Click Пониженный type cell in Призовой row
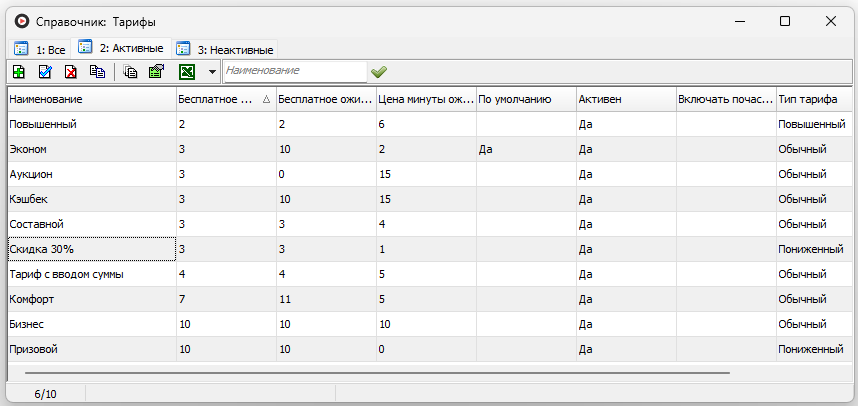The width and height of the screenshot is (858, 406). [x=814, y=349]
